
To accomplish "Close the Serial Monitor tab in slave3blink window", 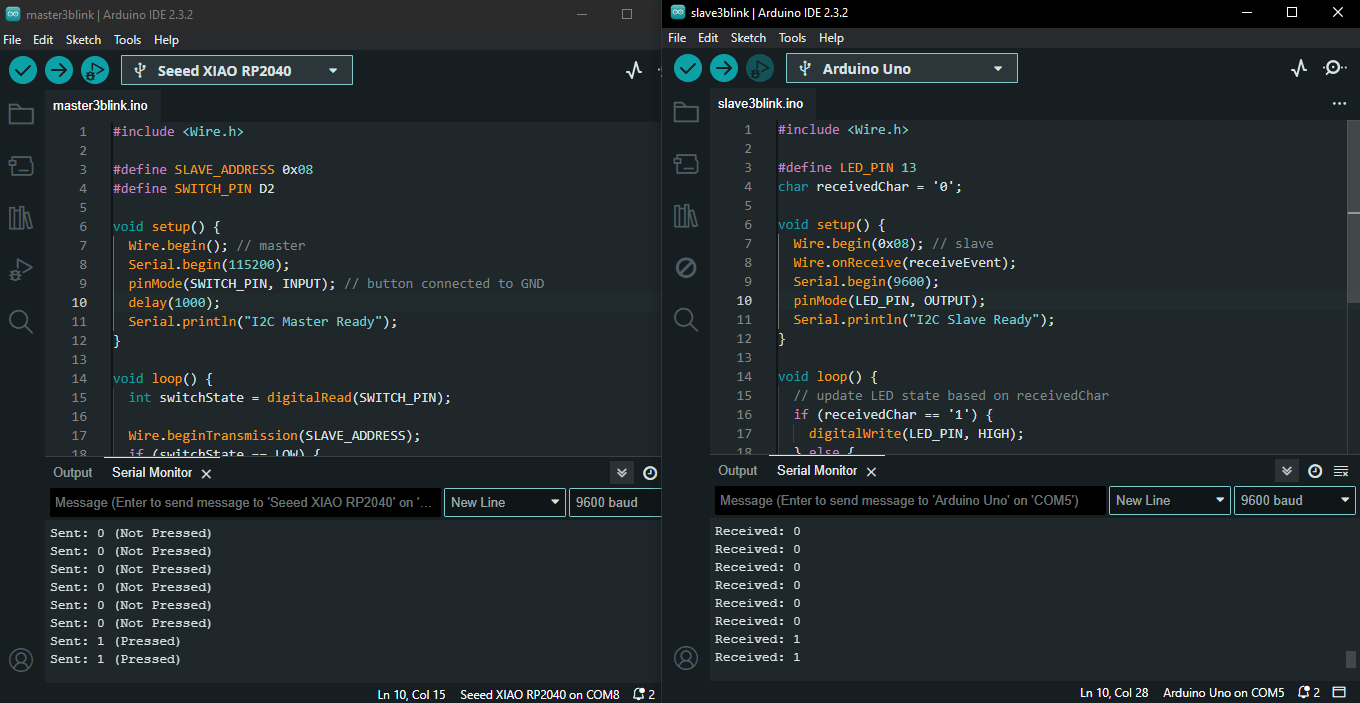I will (871, 471).
